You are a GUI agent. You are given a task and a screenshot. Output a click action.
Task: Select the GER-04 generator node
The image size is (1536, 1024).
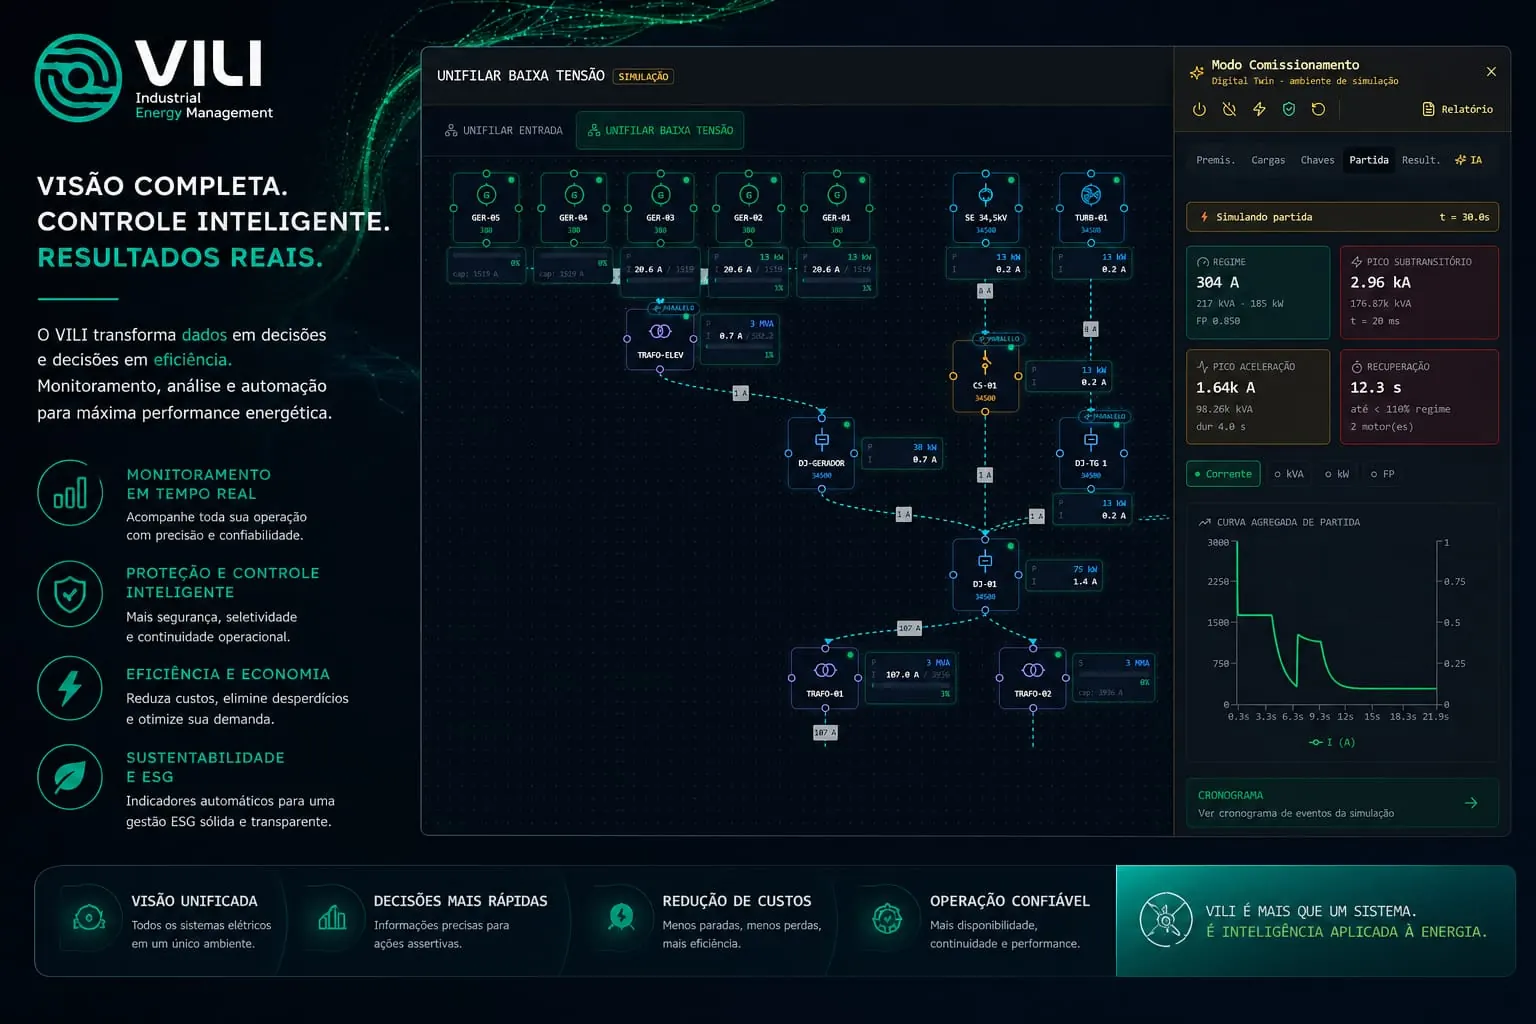tap(574, 208)
